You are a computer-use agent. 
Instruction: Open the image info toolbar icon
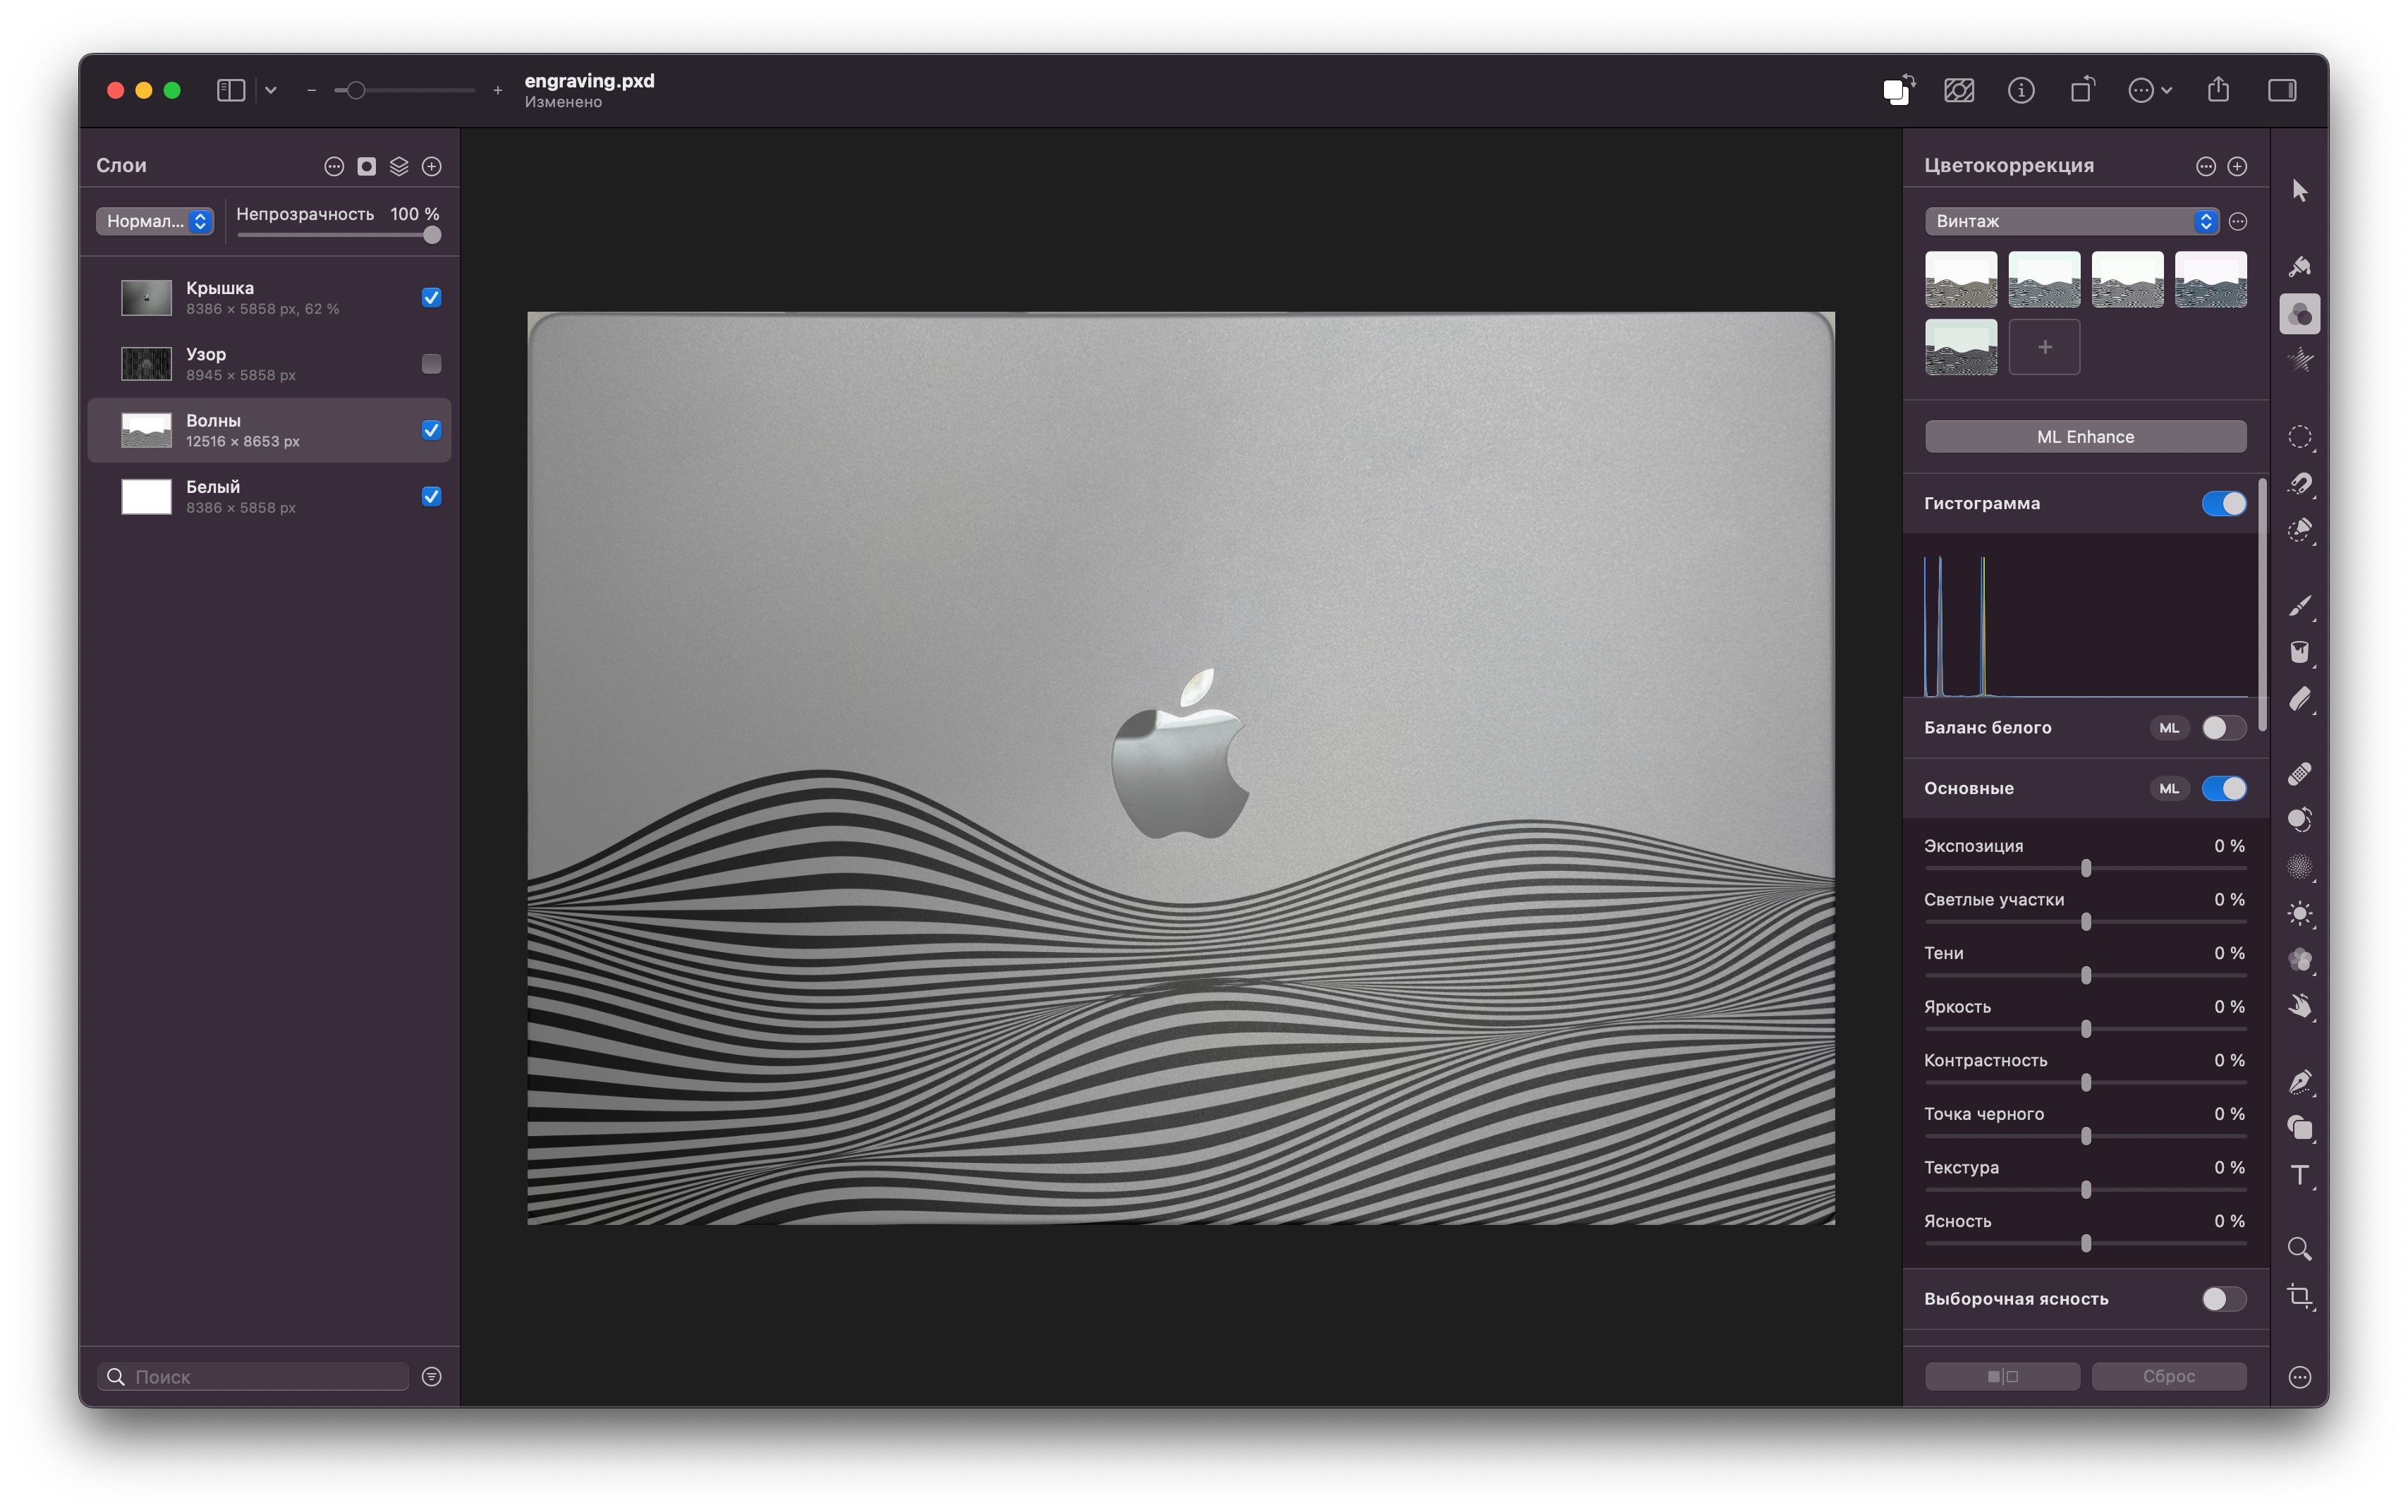pos(2021,90)
